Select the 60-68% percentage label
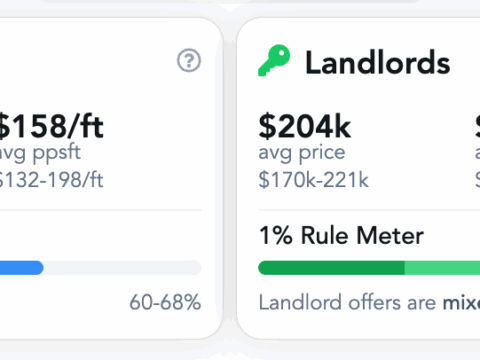480x360 pixels. (x=165, y=302)
